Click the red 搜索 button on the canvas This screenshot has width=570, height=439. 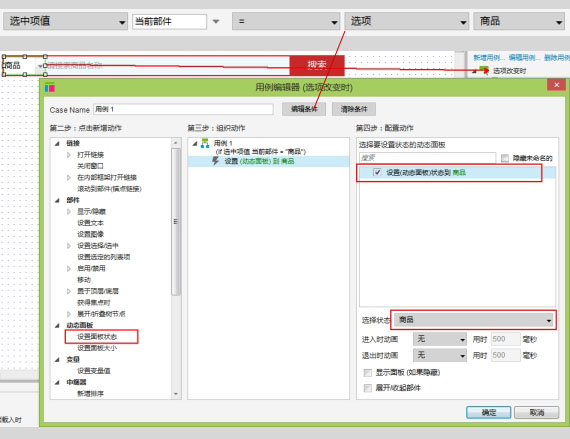point(317,65)
